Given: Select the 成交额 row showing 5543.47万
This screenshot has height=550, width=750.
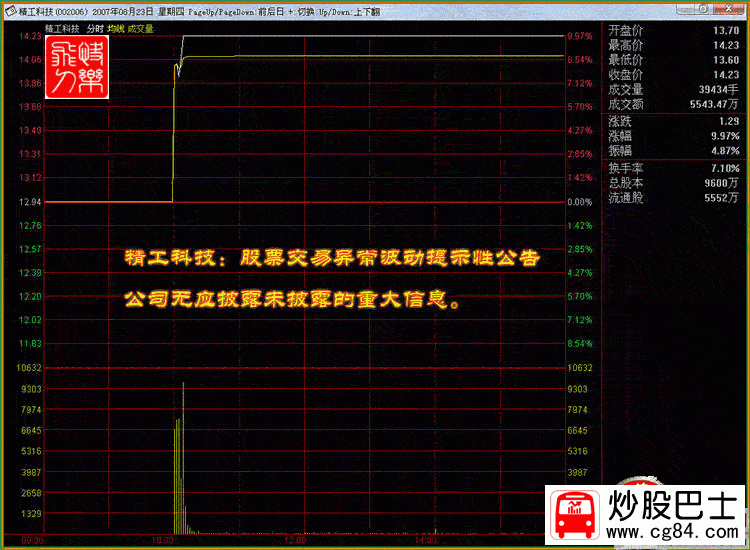Looking at the screenshot, I should click(673, 103).
